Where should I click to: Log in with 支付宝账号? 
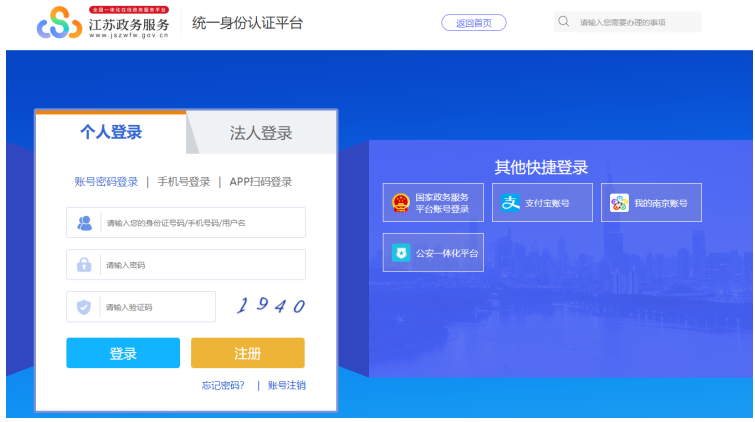(542, 203)
